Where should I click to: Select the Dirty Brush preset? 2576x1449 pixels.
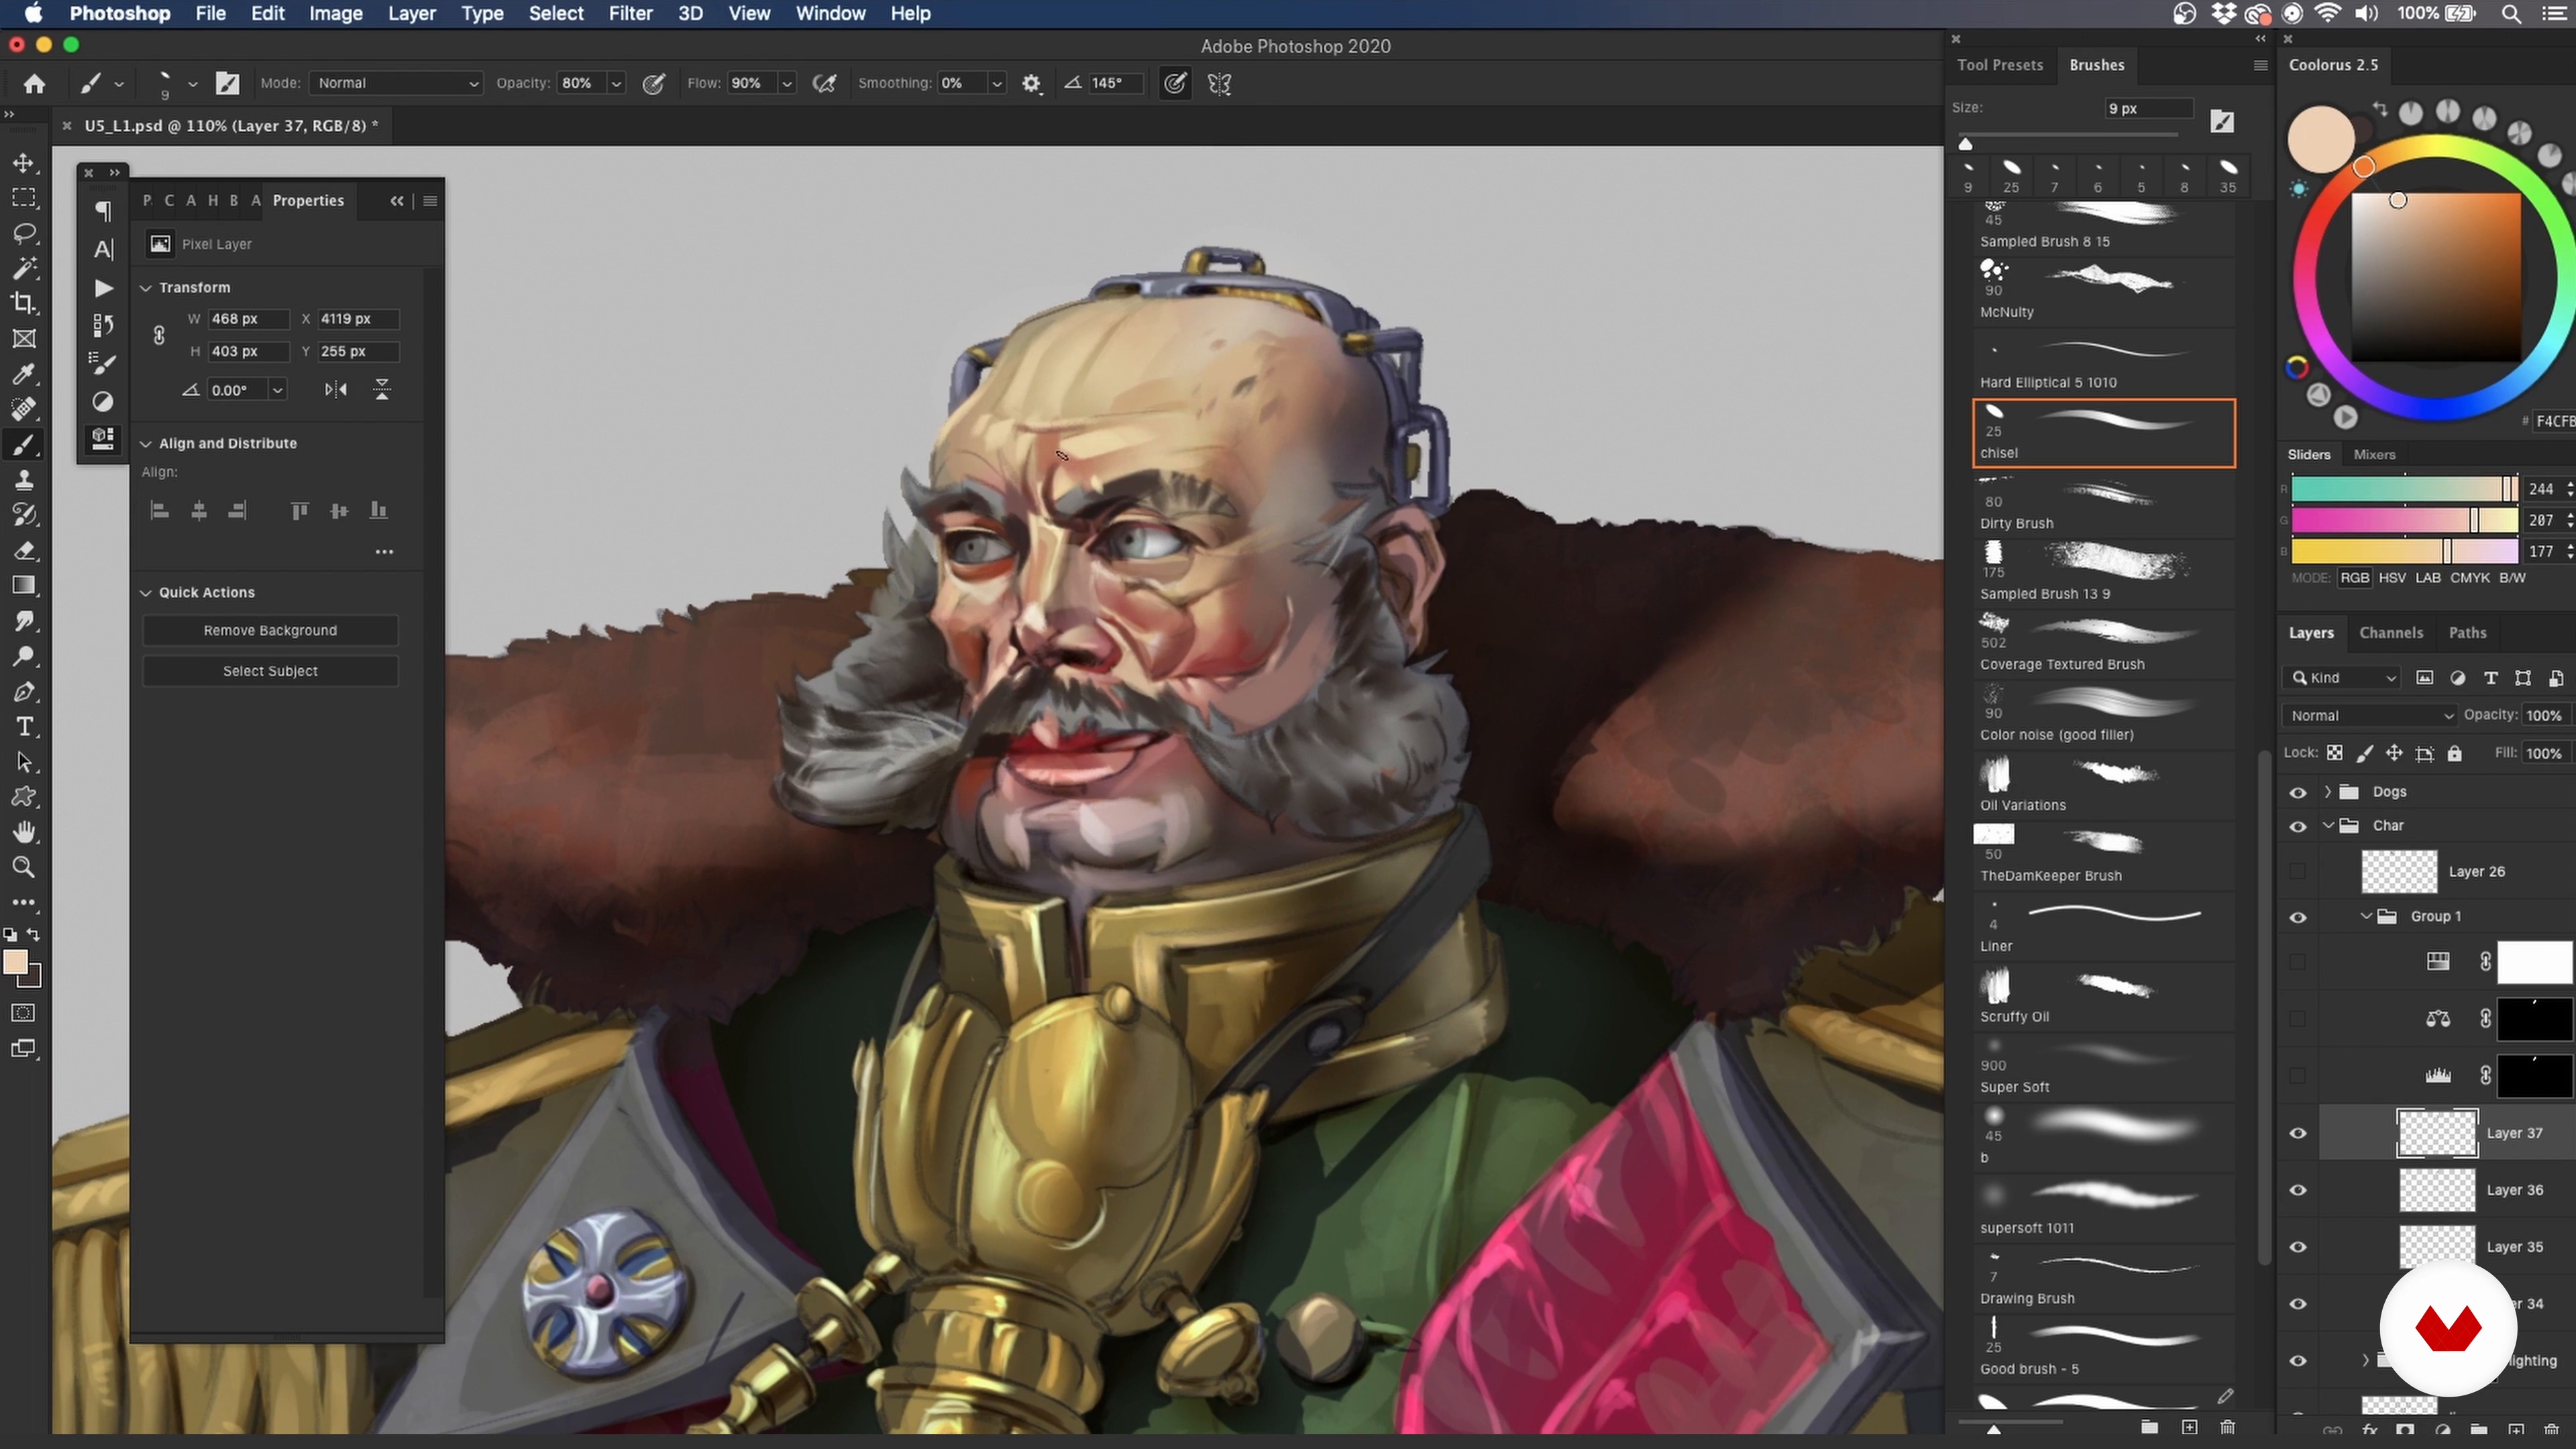(2104, 505)
